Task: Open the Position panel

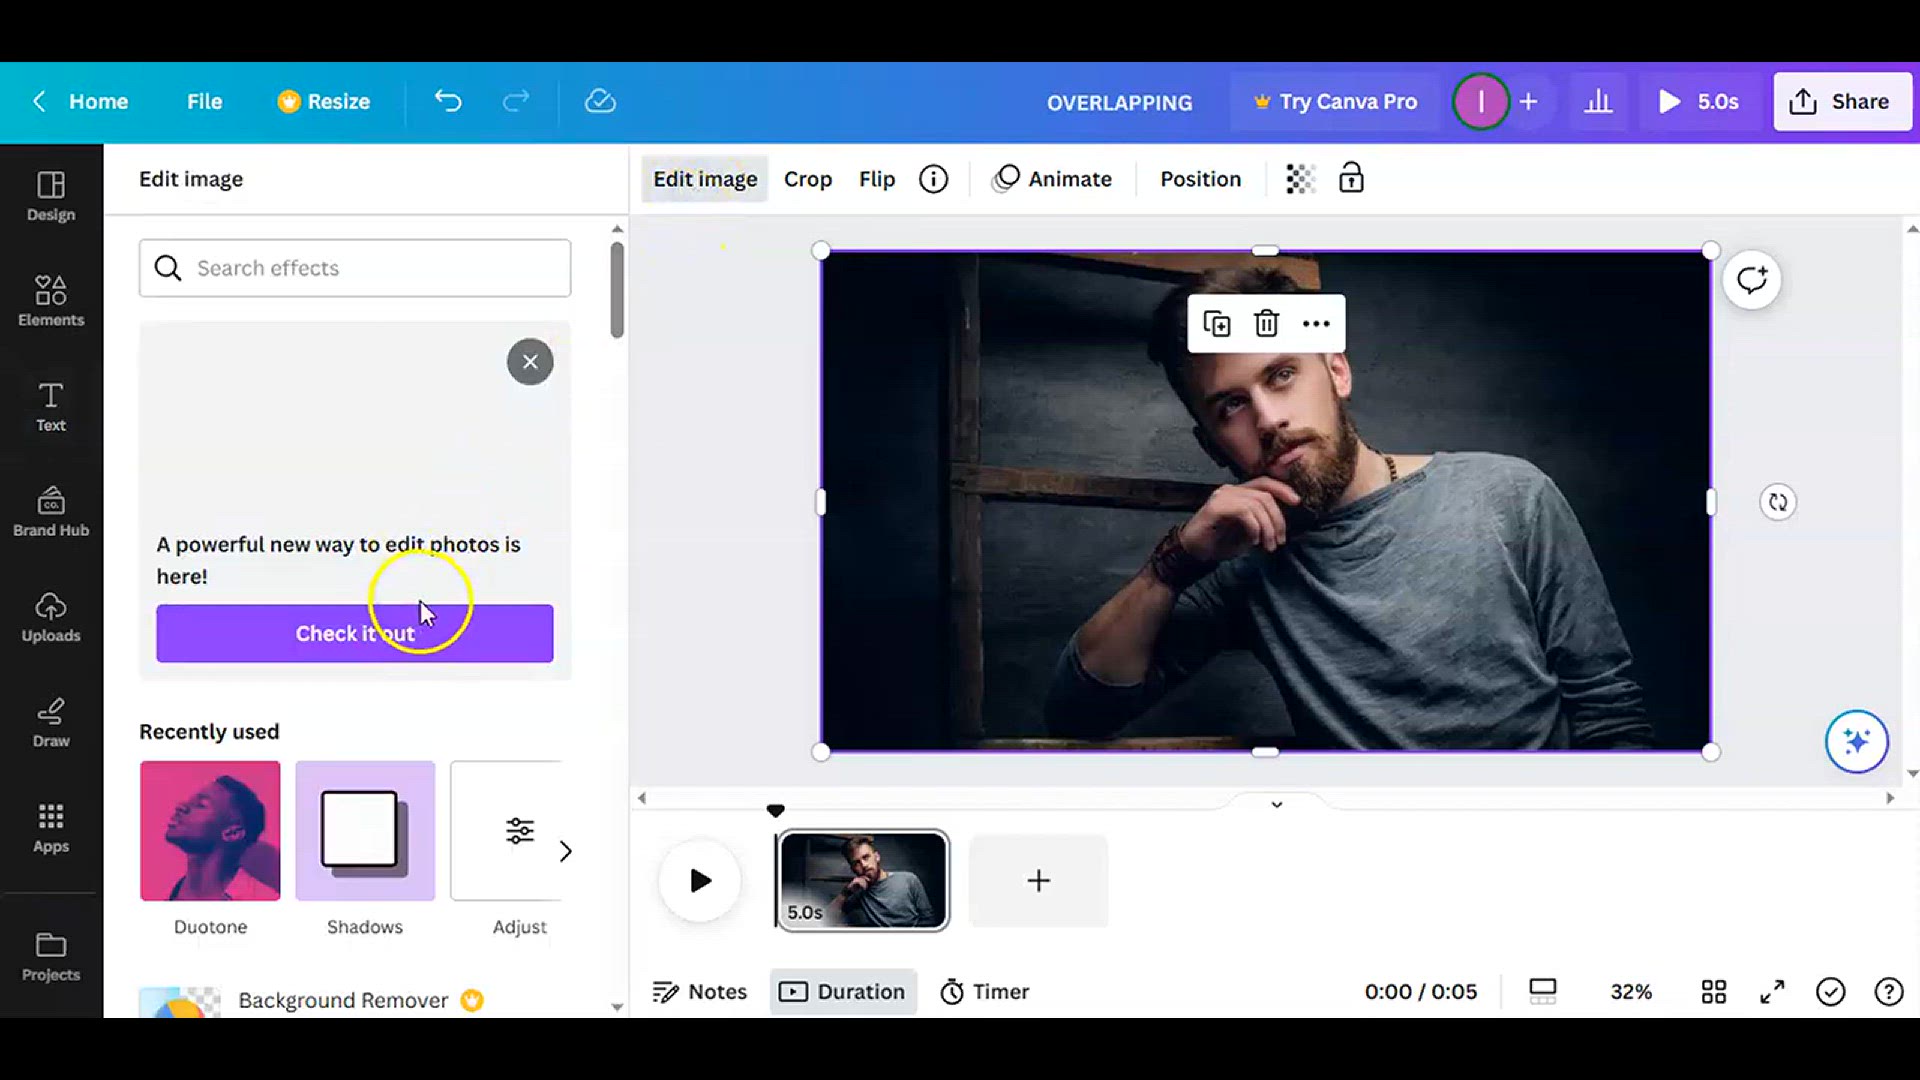Action: click(x=1200, y=179)
